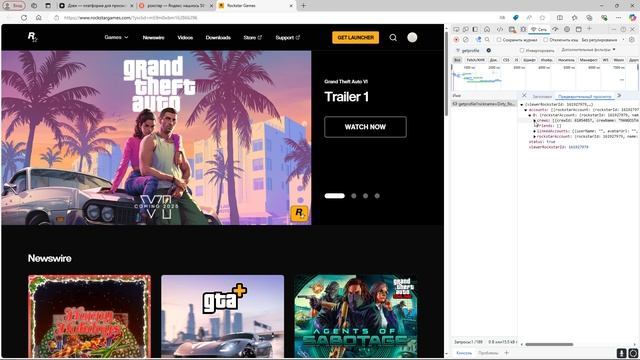Open Newswire from site navigation
This screenshot has width=640, height=360.
point(153,38)
